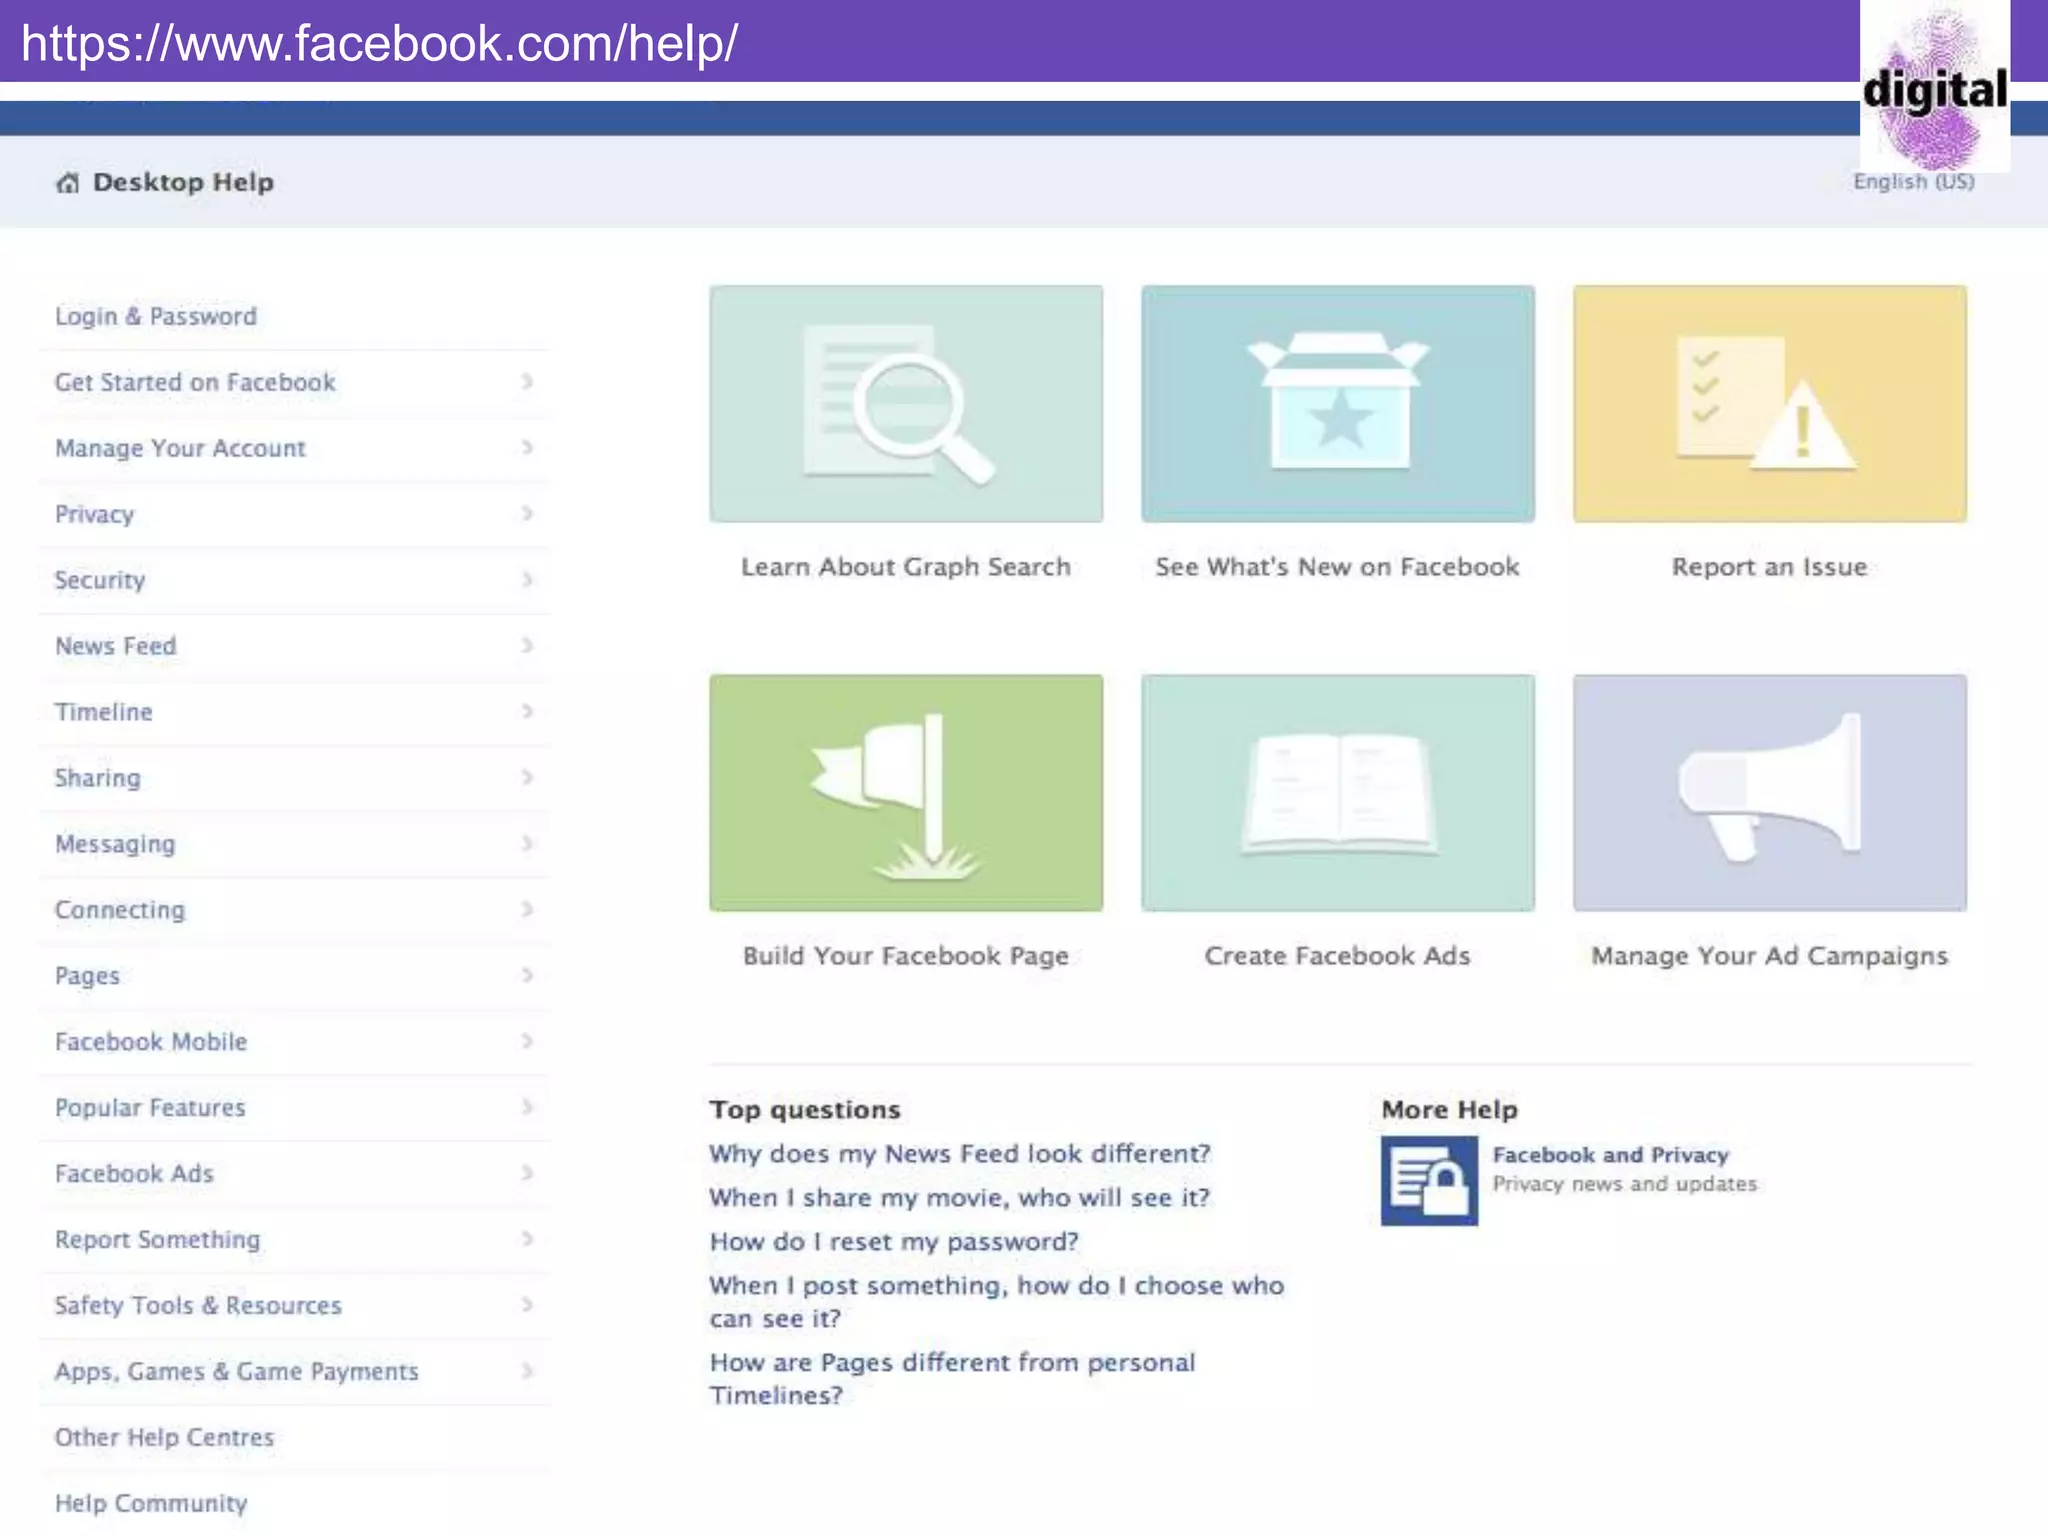Image resolution: width=2048 pixels, height=1536 pixels.
Task: Expand the Timeline chevron arrow
Action: pyautogui.click(x=527, y=712)
